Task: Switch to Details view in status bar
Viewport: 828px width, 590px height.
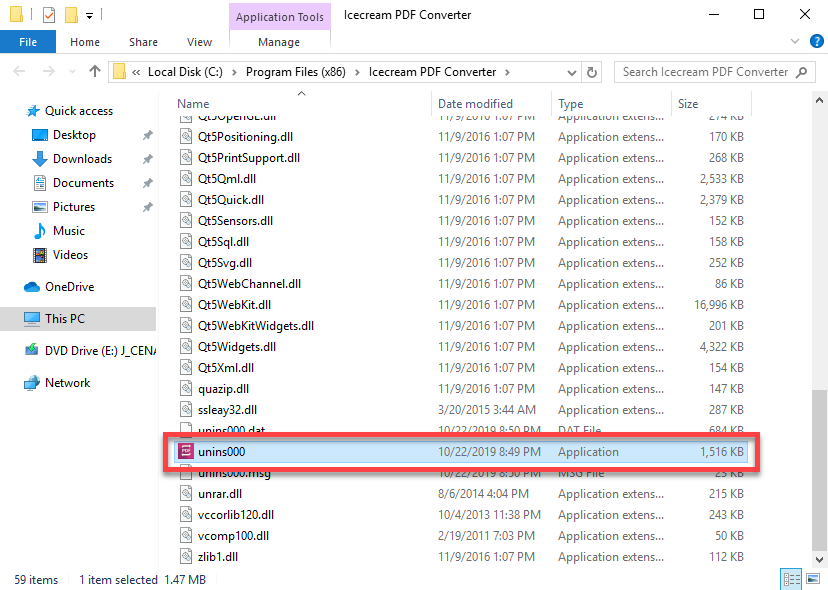Action: (x=791, y=579)
